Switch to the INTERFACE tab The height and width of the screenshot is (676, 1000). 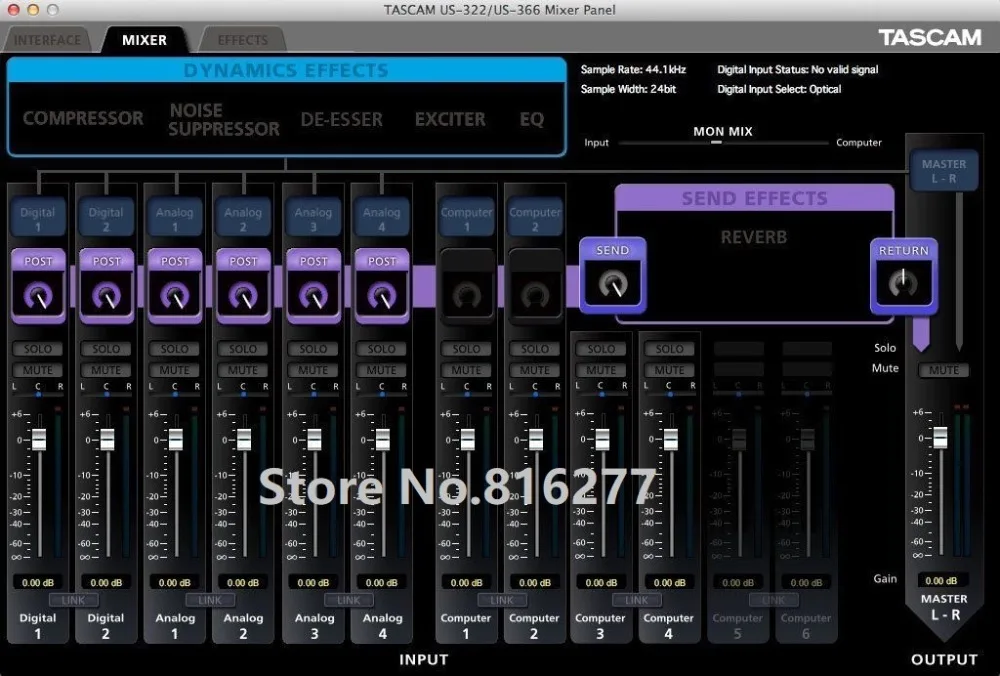(47, 40)
